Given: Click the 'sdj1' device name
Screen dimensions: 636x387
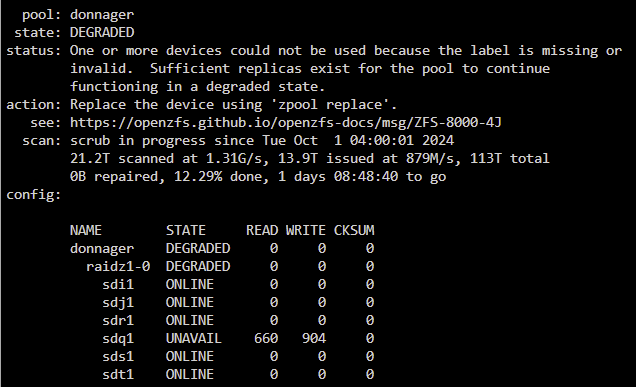Looking at the screenshot, I should tap(118, 303).
